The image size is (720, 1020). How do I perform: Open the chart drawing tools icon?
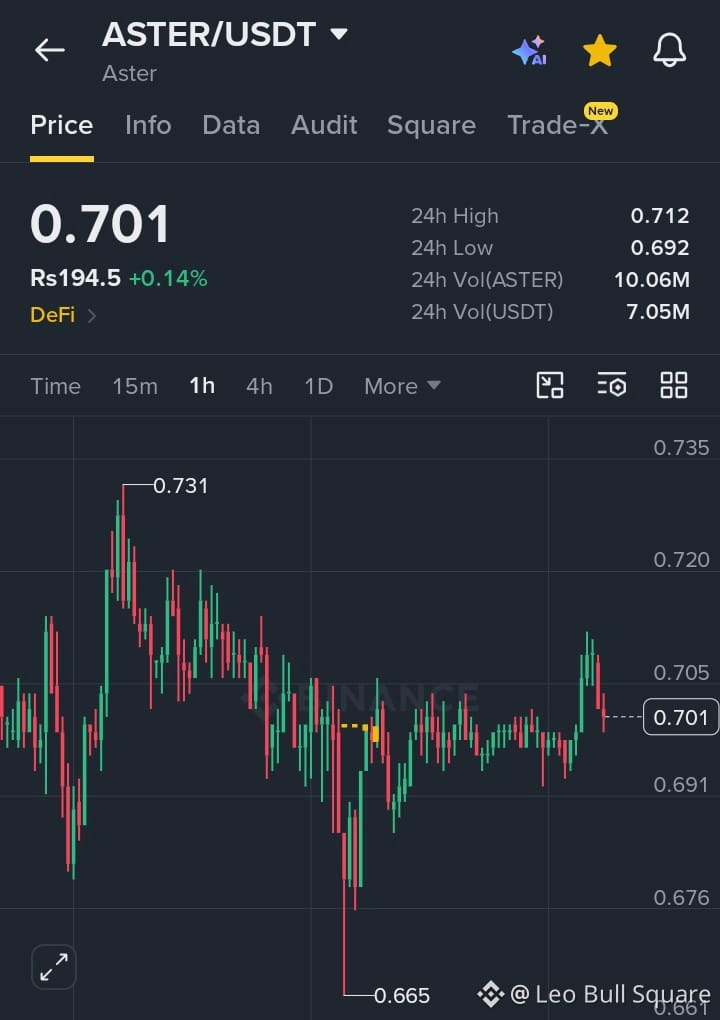coord(550,385)
